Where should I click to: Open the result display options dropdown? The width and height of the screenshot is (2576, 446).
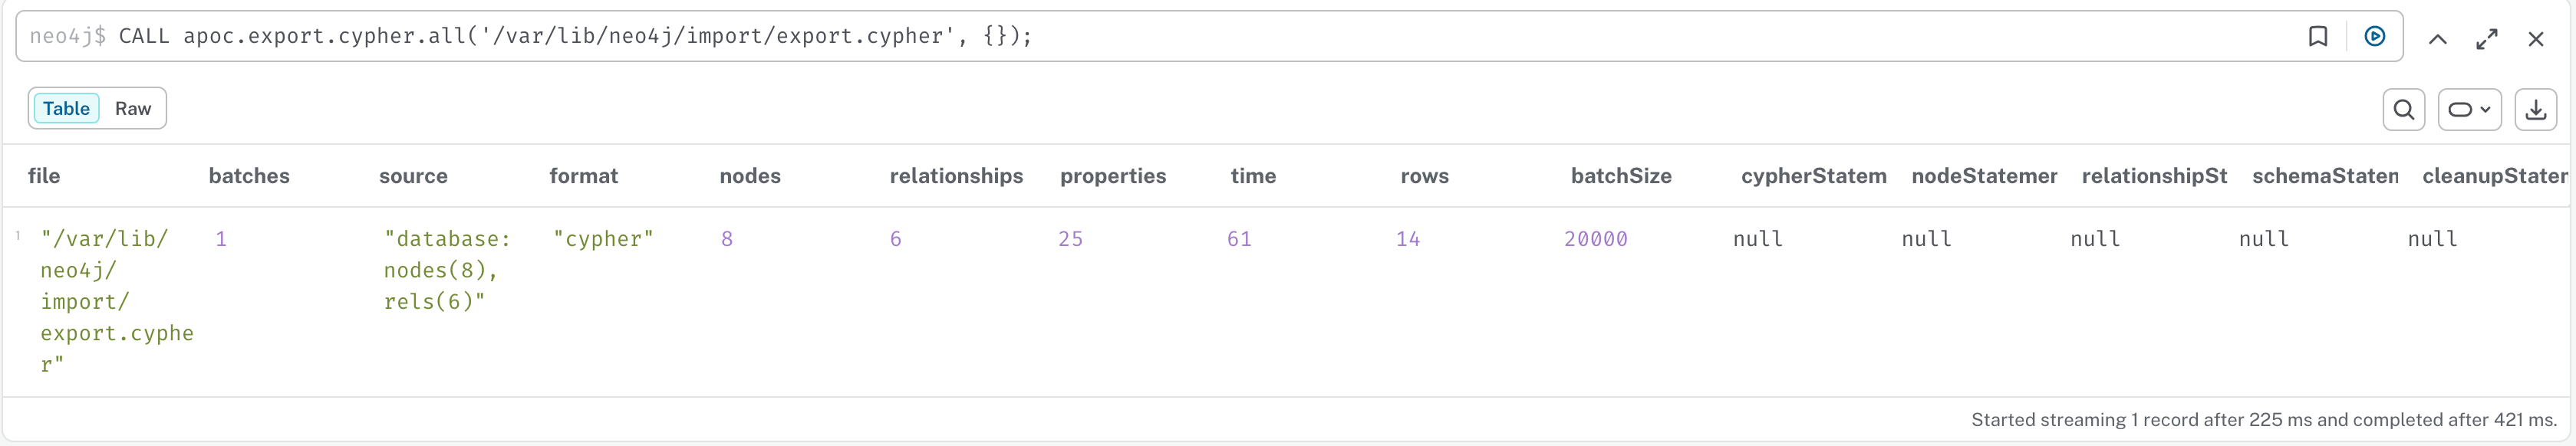(x=2470, y=110)
